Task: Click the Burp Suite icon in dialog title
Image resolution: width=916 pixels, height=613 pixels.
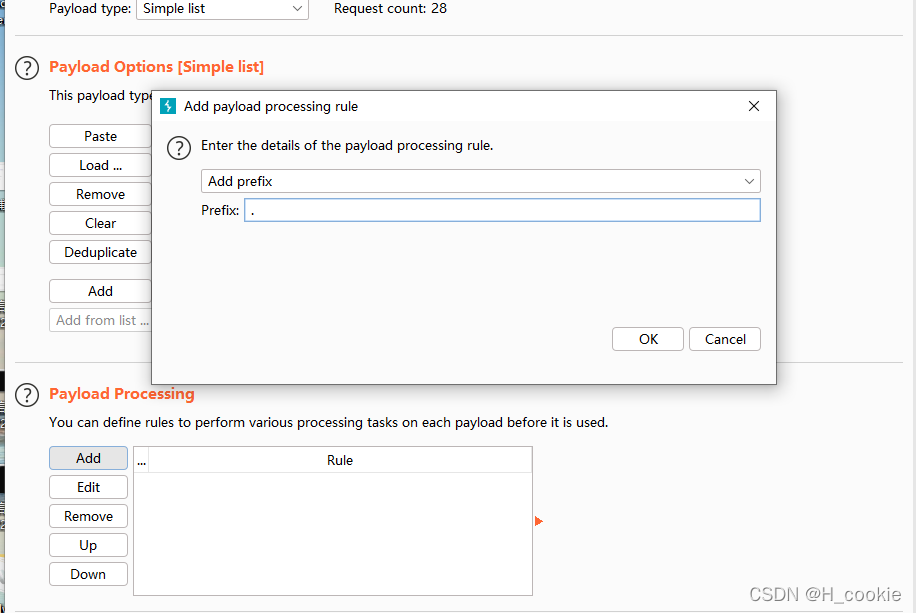Action: click(168, 106)
